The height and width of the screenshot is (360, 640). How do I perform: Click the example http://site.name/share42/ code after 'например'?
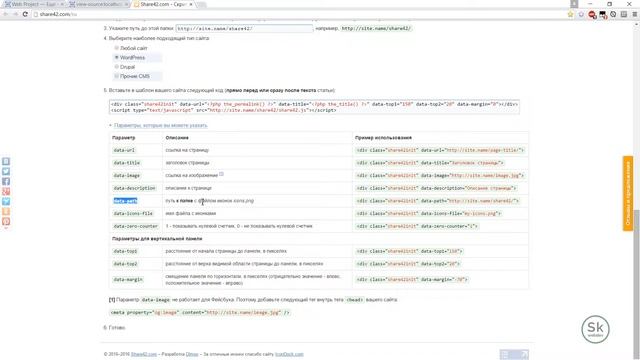376,29
